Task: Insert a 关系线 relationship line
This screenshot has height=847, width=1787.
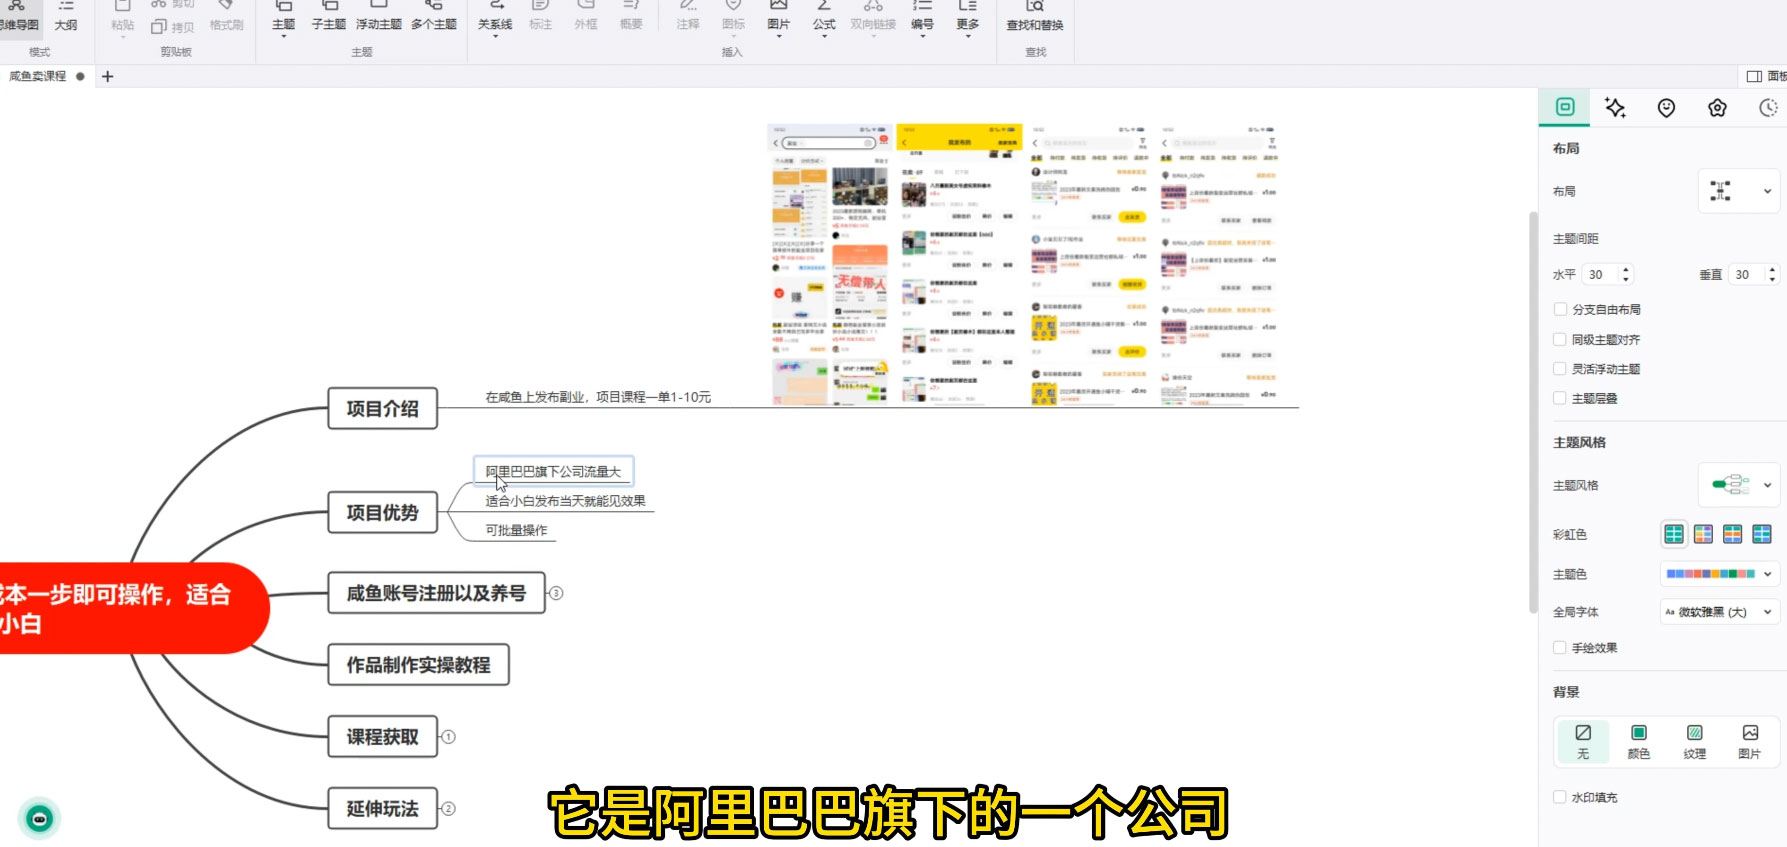Action: [x=495, y=14]
